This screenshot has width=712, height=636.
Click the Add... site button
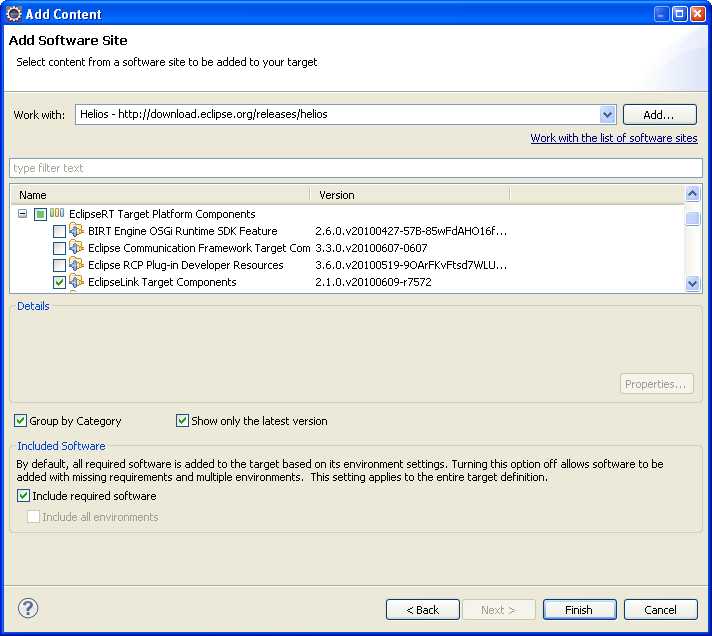click(x=659, y=114)
